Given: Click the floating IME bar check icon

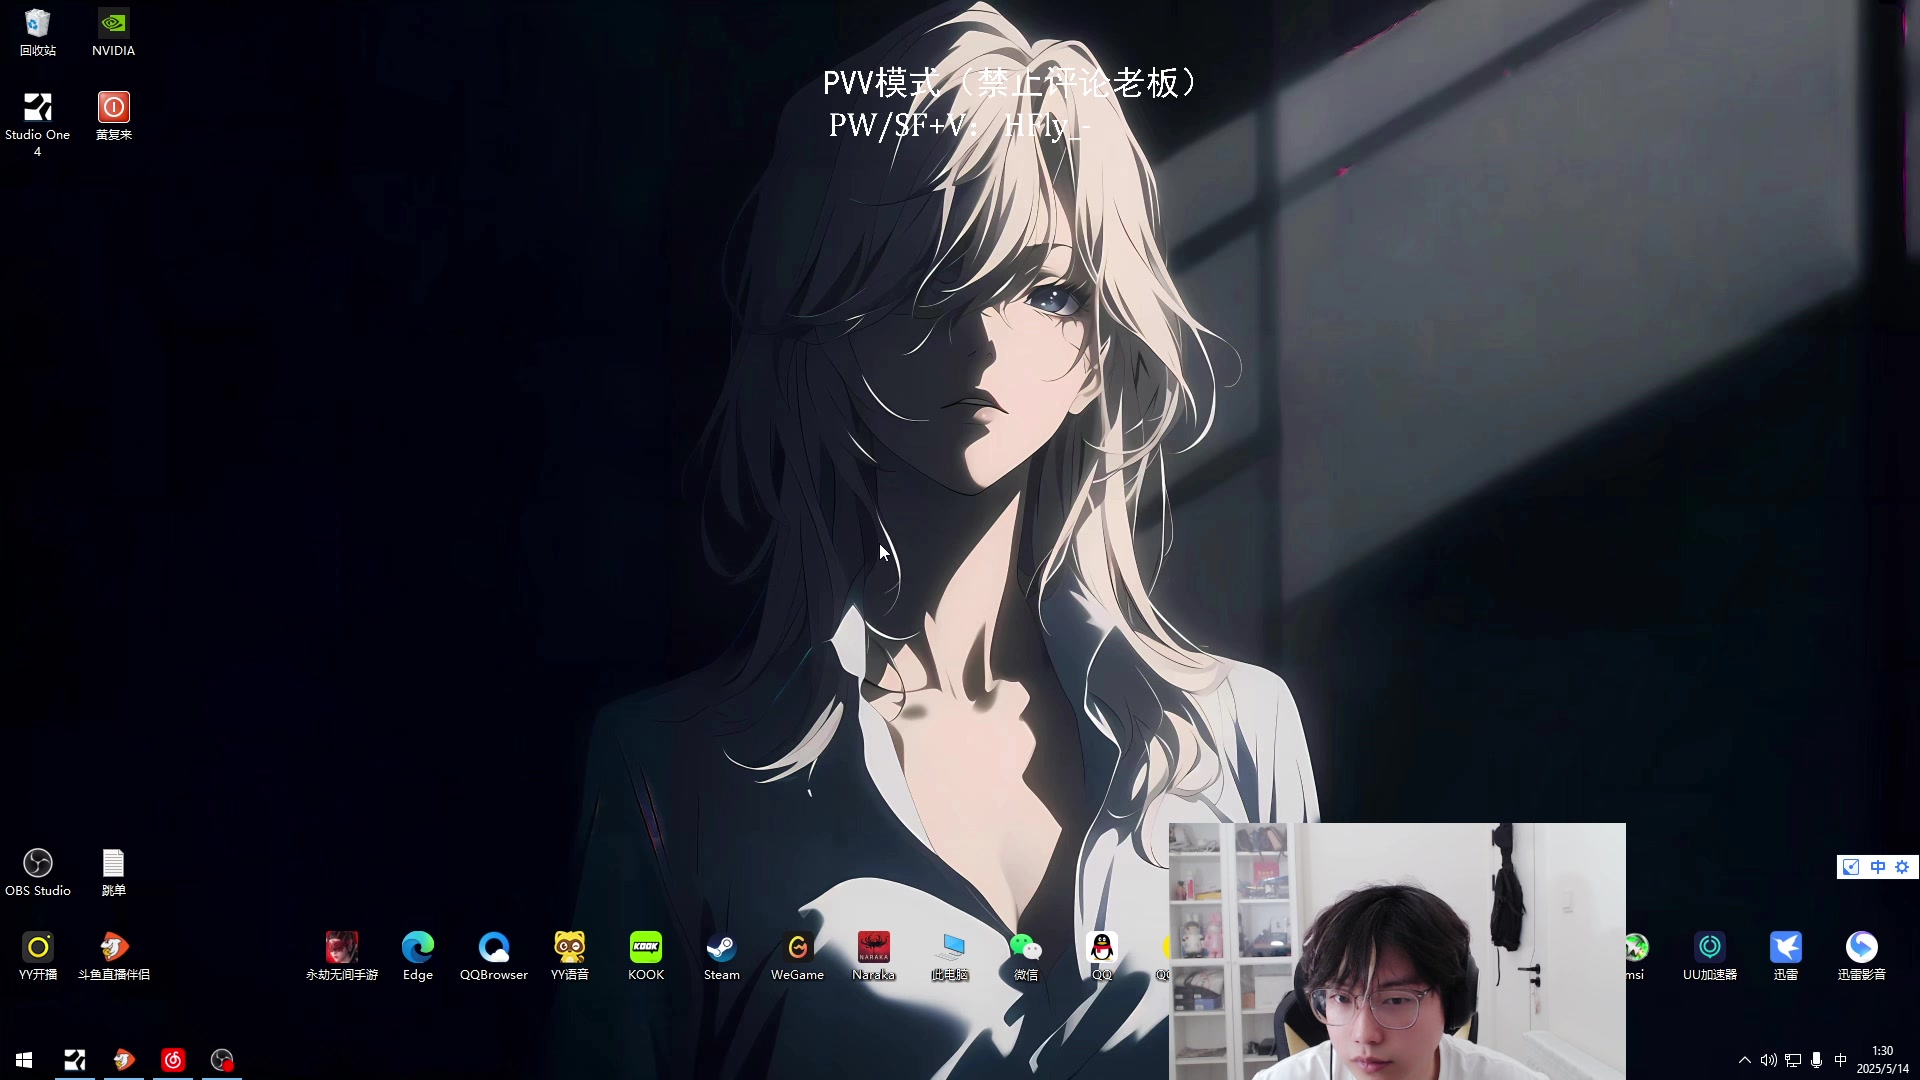Looking at the screenshot, I should point(1851,867).
